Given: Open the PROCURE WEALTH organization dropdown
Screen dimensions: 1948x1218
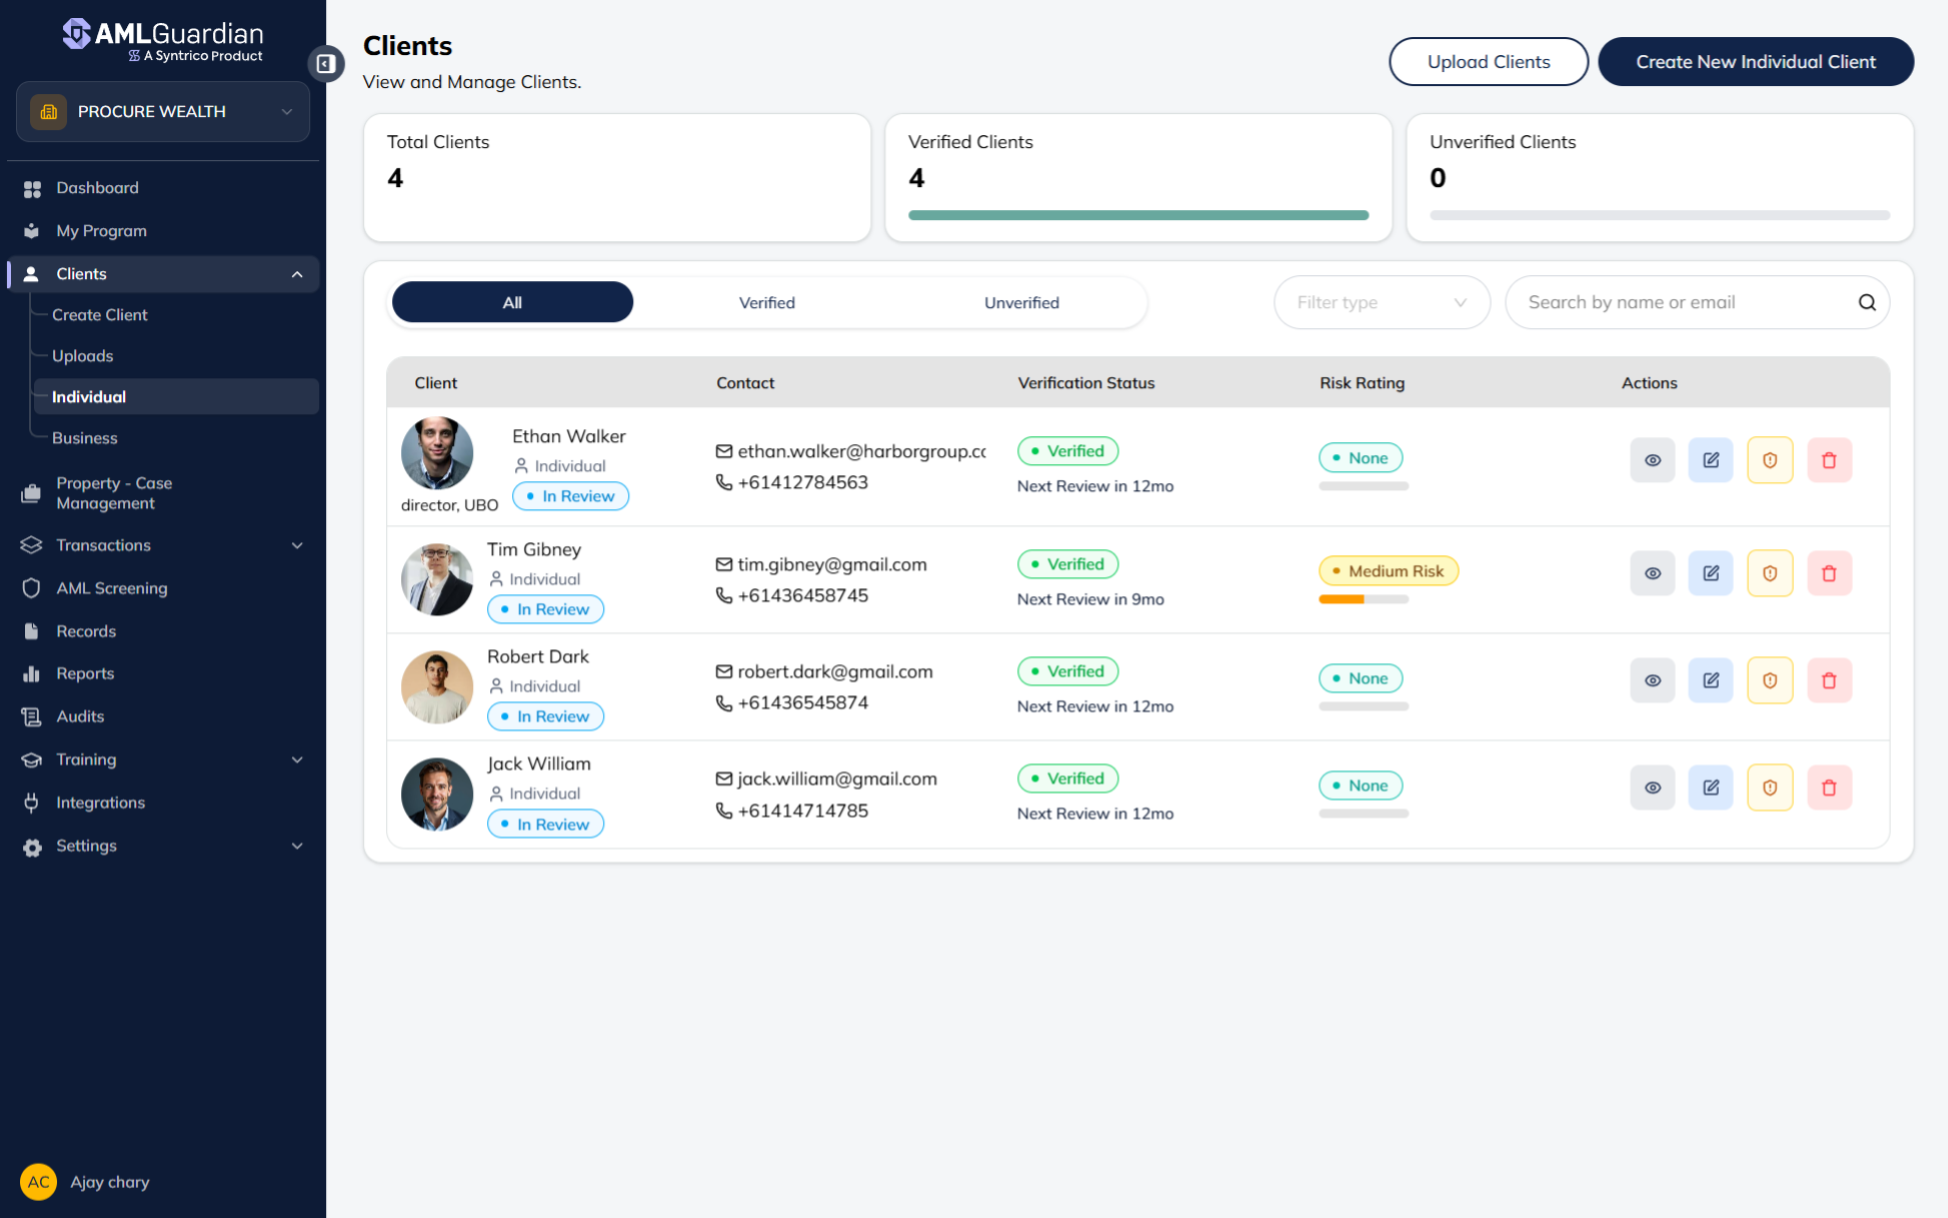Looking at the screenshot, I should coord(163,111).
